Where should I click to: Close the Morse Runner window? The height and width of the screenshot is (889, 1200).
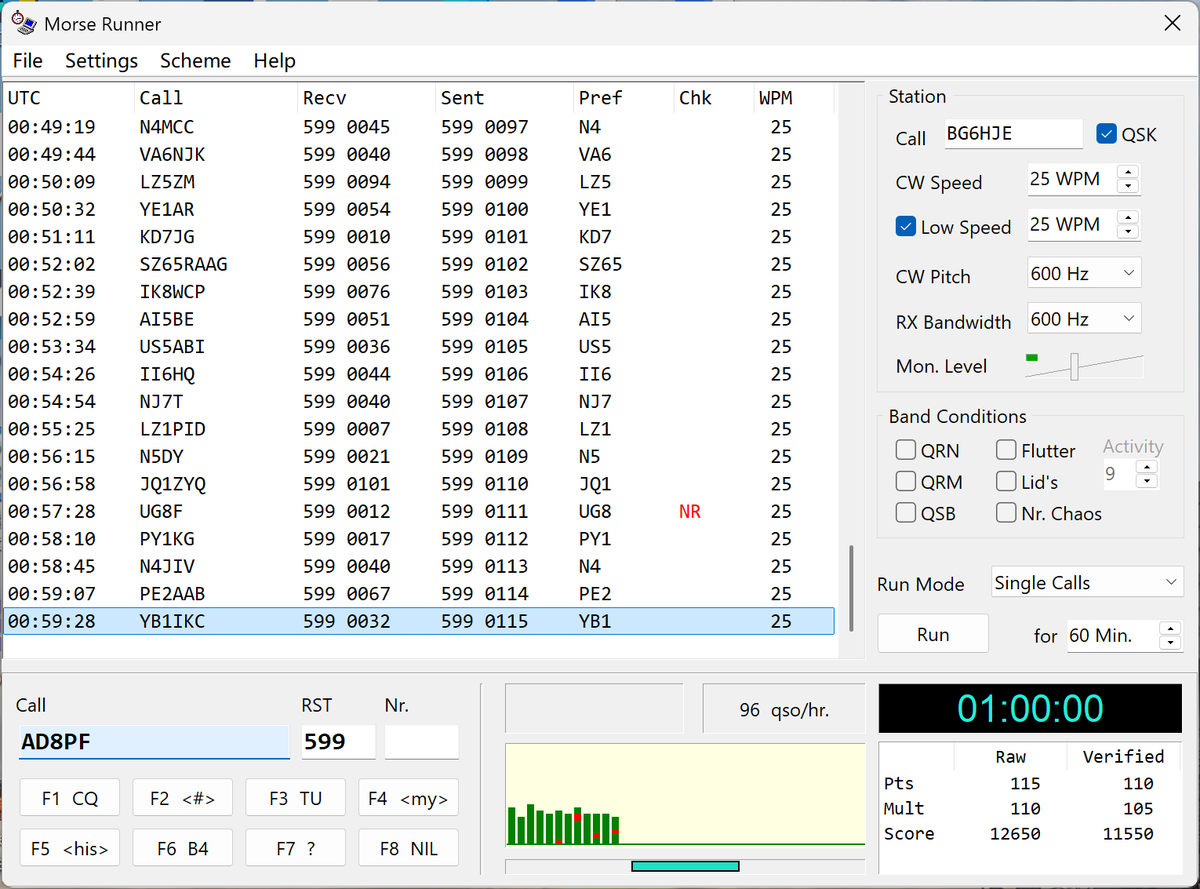click(x=1171, y=23)
